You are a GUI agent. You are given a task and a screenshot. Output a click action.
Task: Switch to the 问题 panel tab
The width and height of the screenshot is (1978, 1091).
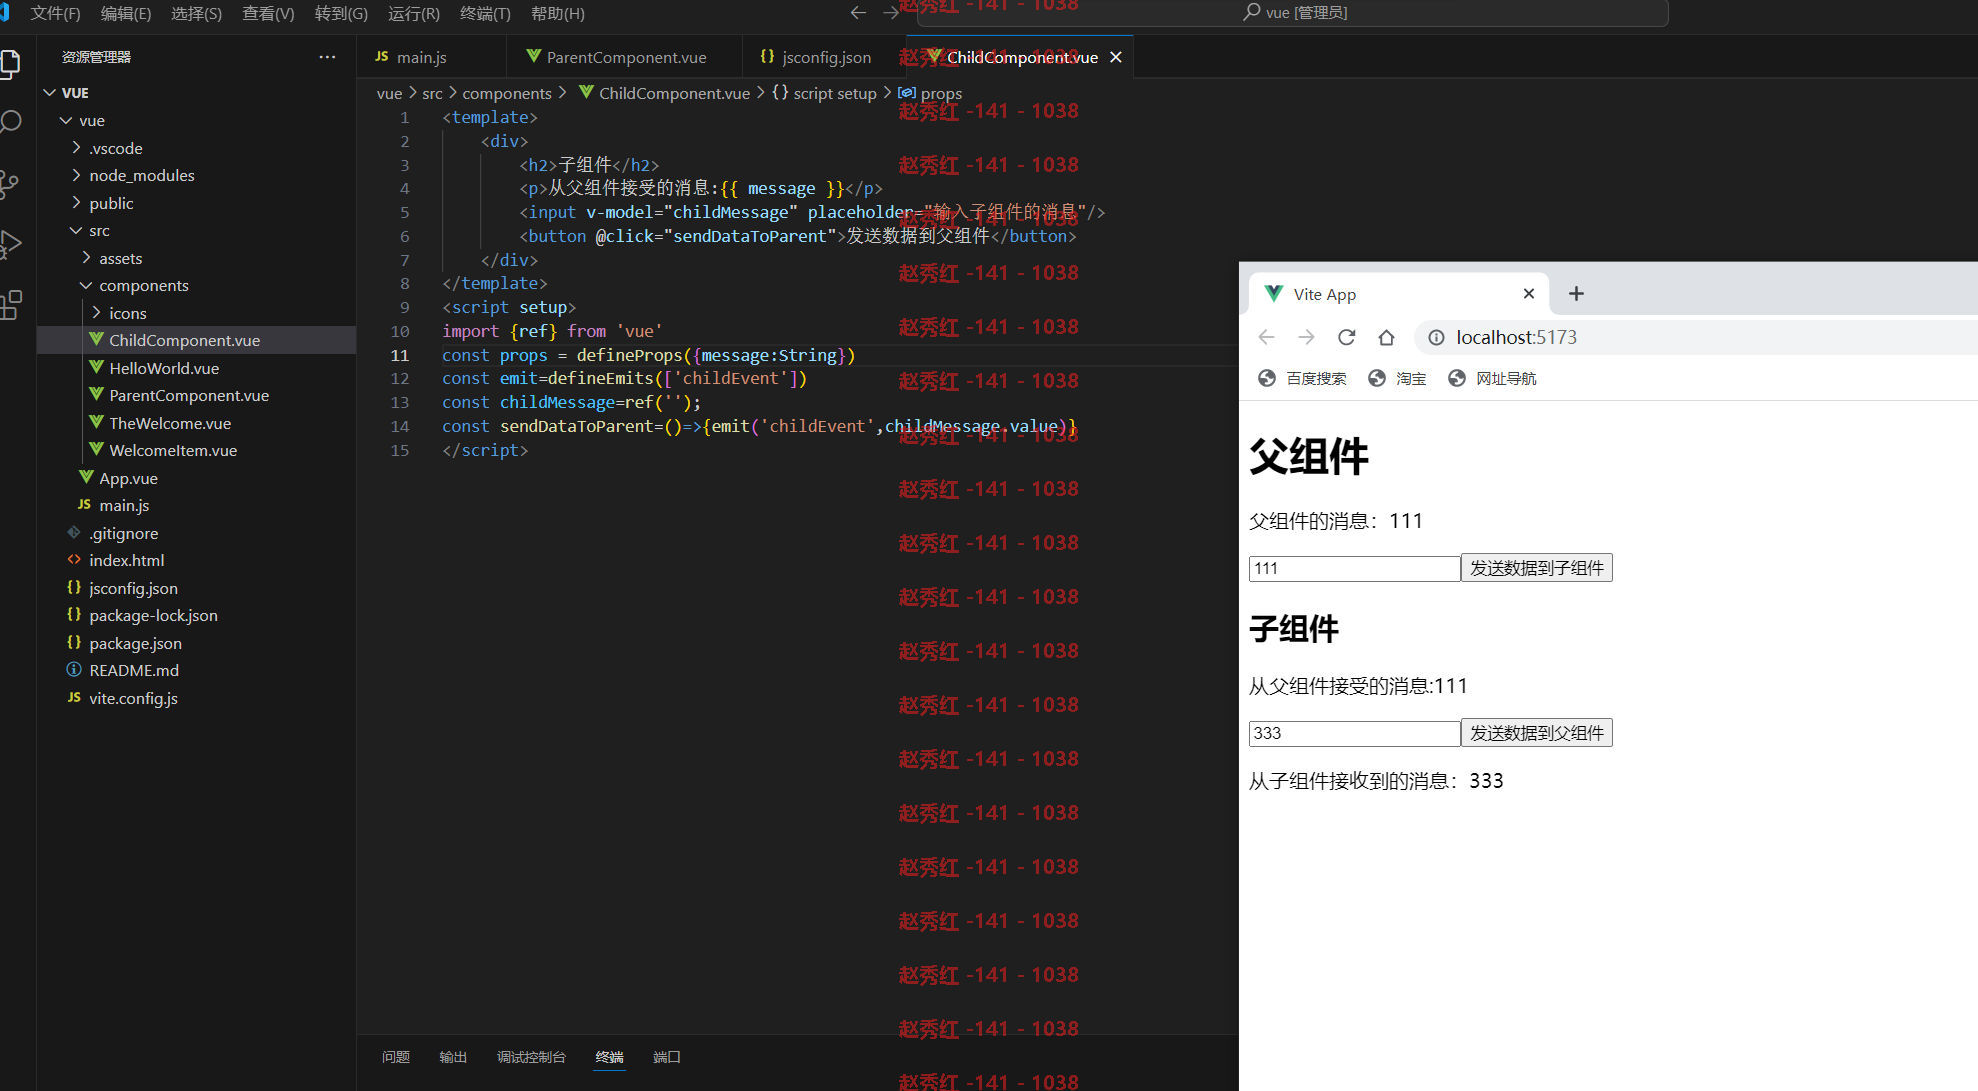[x=396, y=1057]
